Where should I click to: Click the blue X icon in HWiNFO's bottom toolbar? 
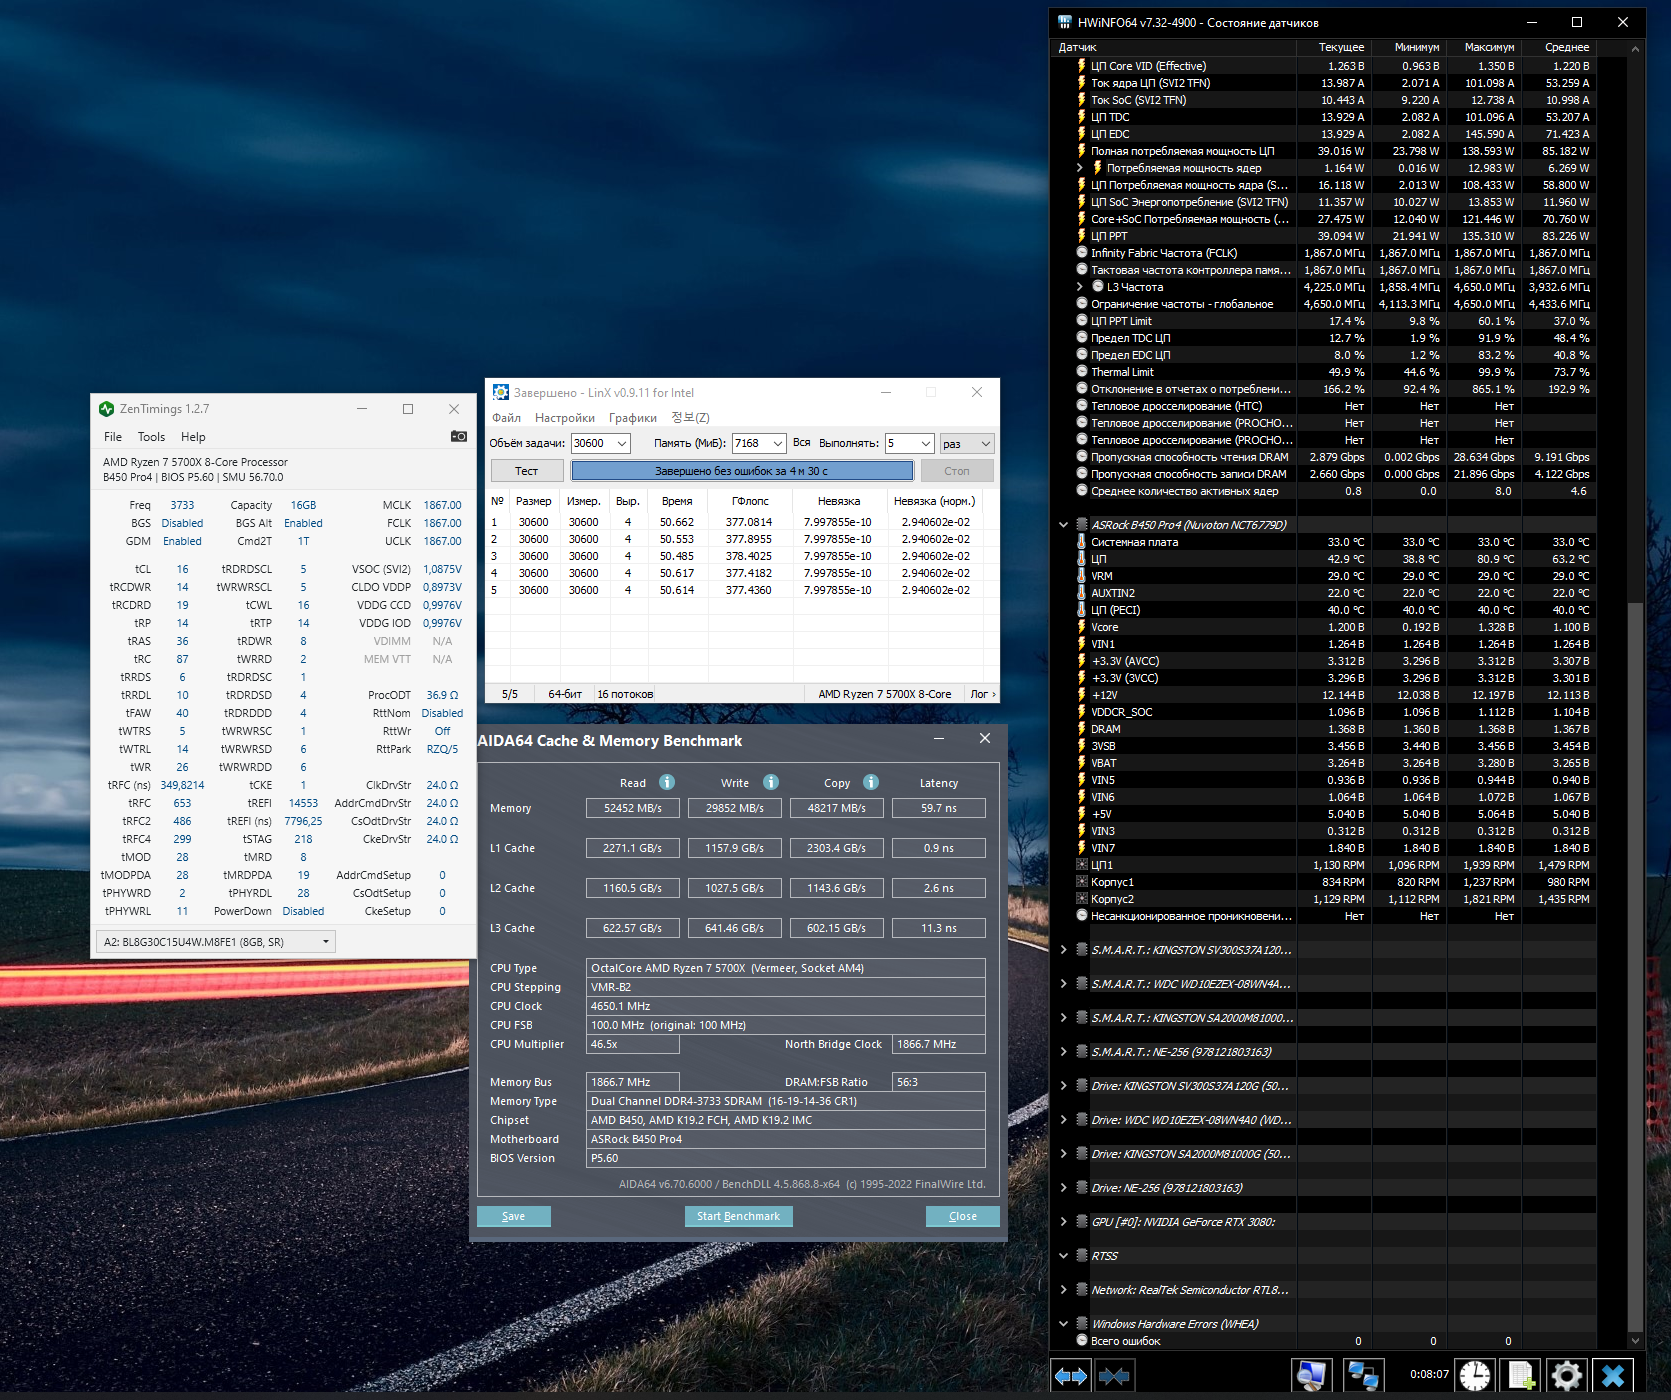[x=1613, y=1376]
